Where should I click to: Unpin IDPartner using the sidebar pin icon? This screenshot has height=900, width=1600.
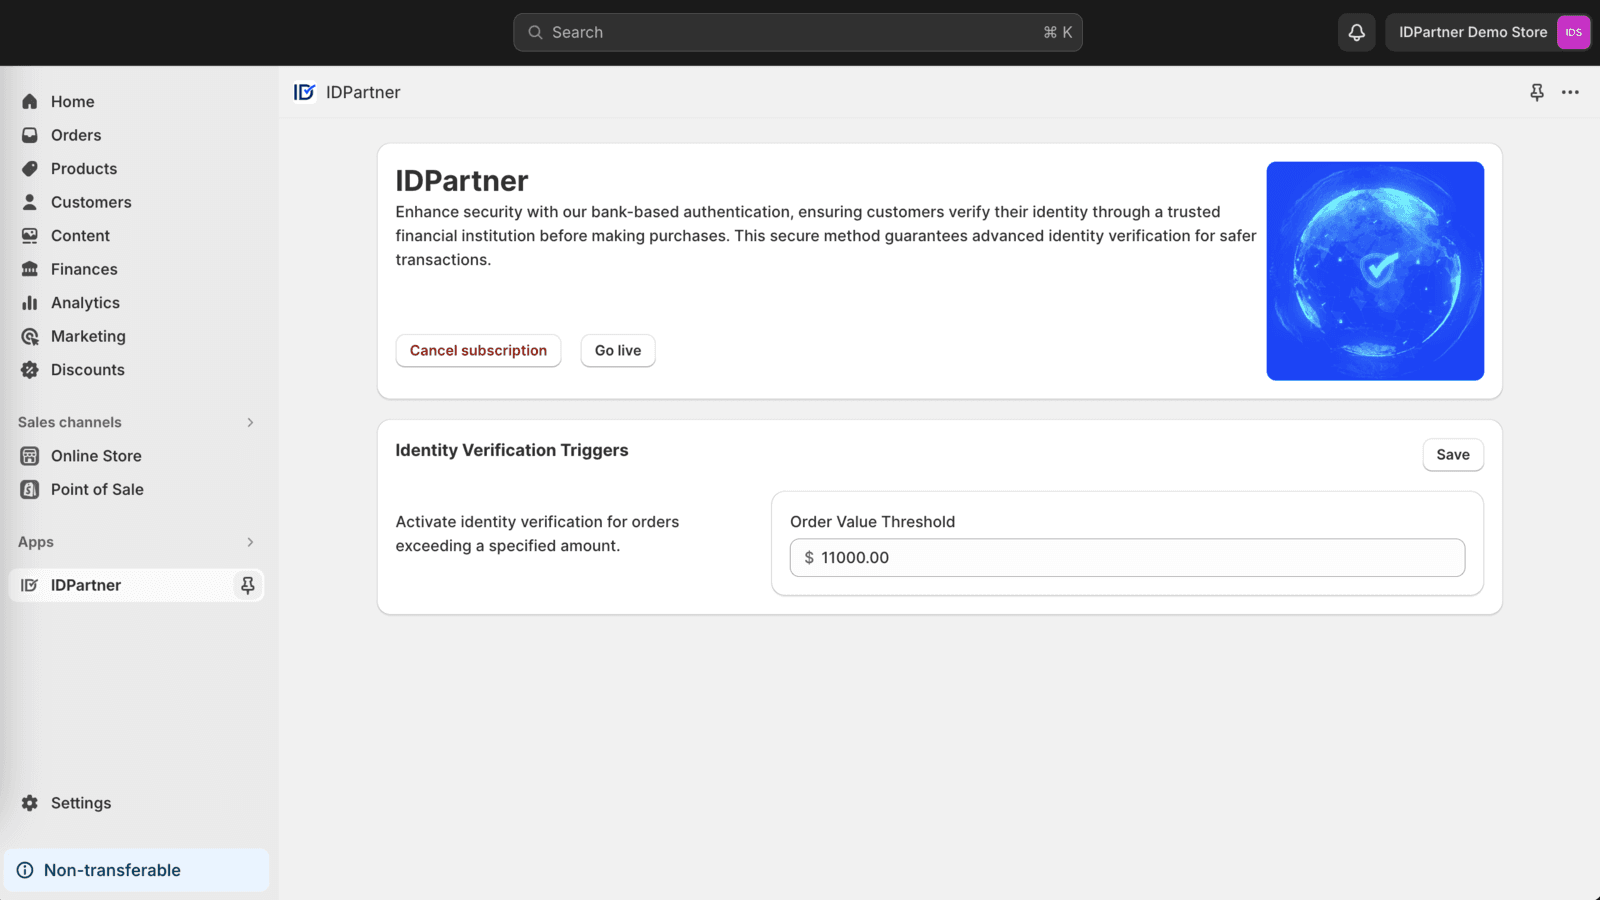point(247,585)
